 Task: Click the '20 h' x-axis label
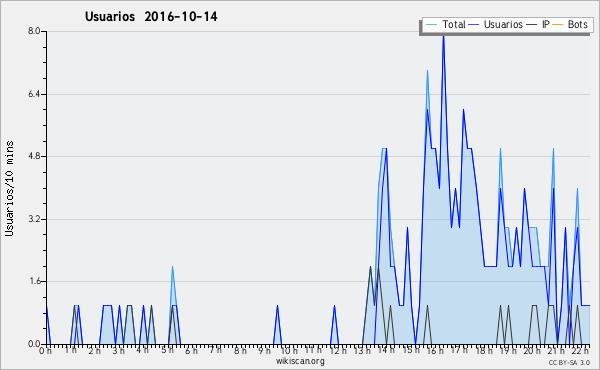coord(532,350)
